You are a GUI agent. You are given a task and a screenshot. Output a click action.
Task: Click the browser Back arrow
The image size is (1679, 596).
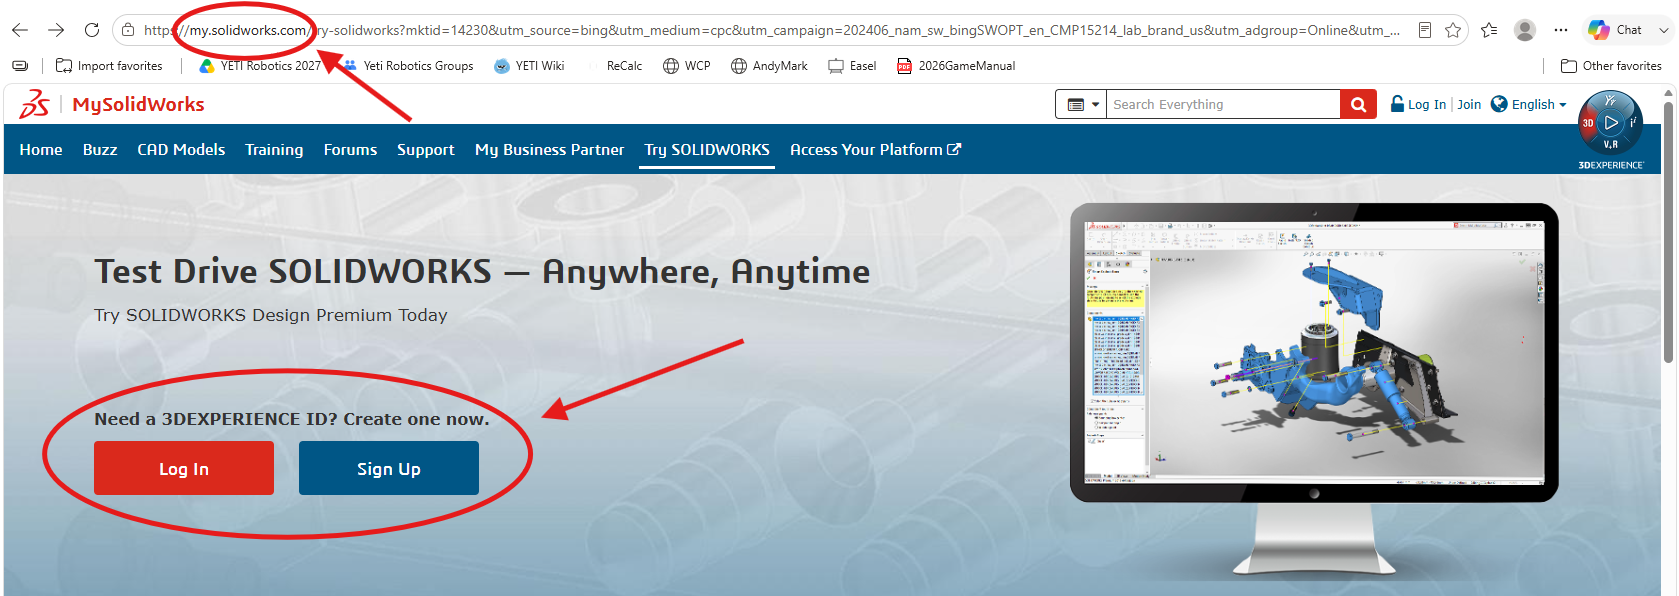tap(20, 30)
